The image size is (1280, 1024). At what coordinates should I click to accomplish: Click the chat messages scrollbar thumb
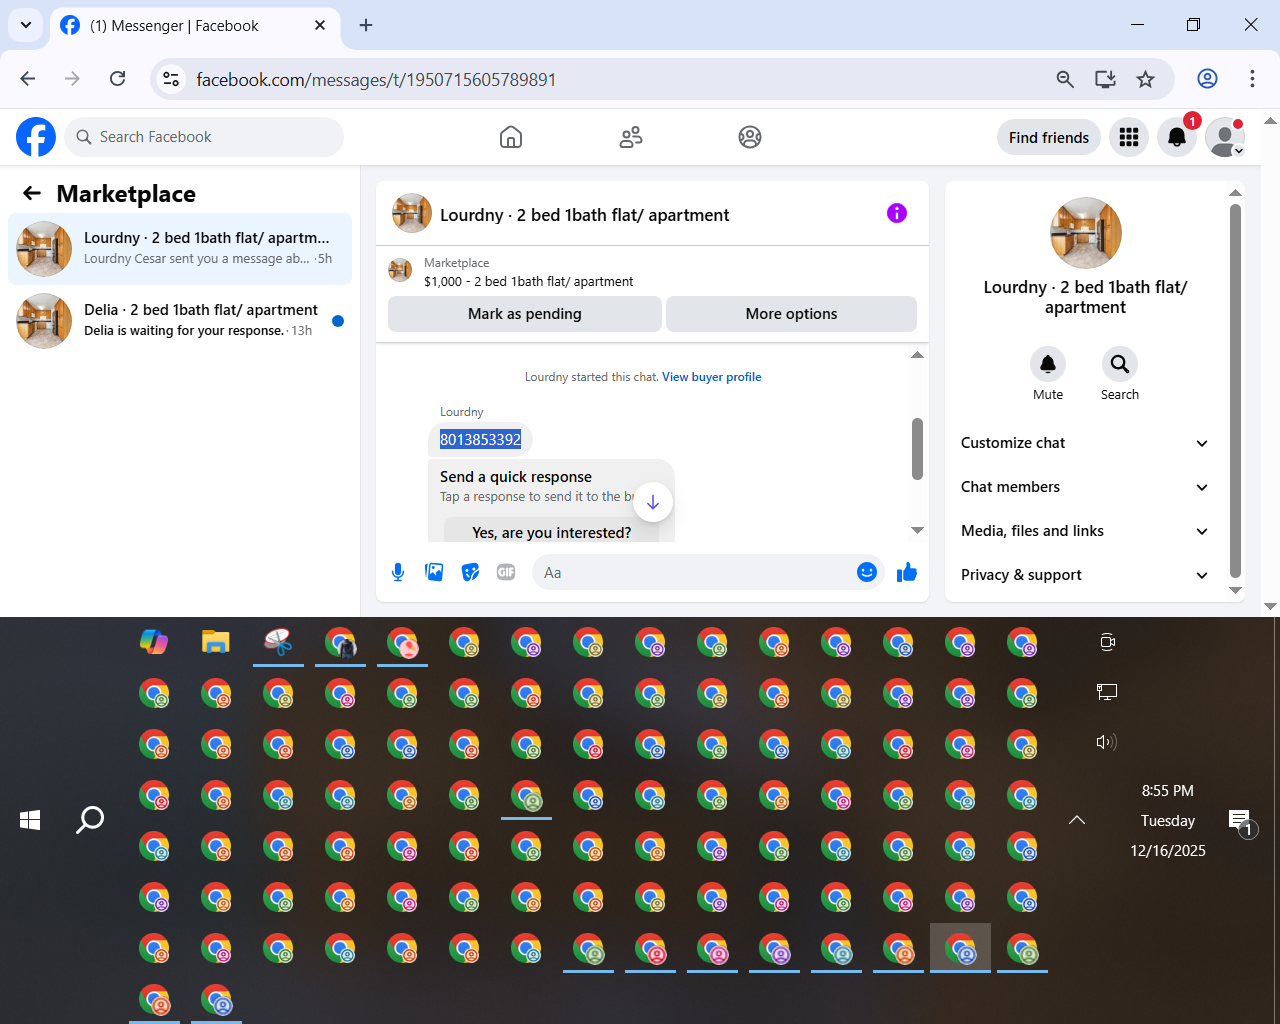(x=917, y=449)
